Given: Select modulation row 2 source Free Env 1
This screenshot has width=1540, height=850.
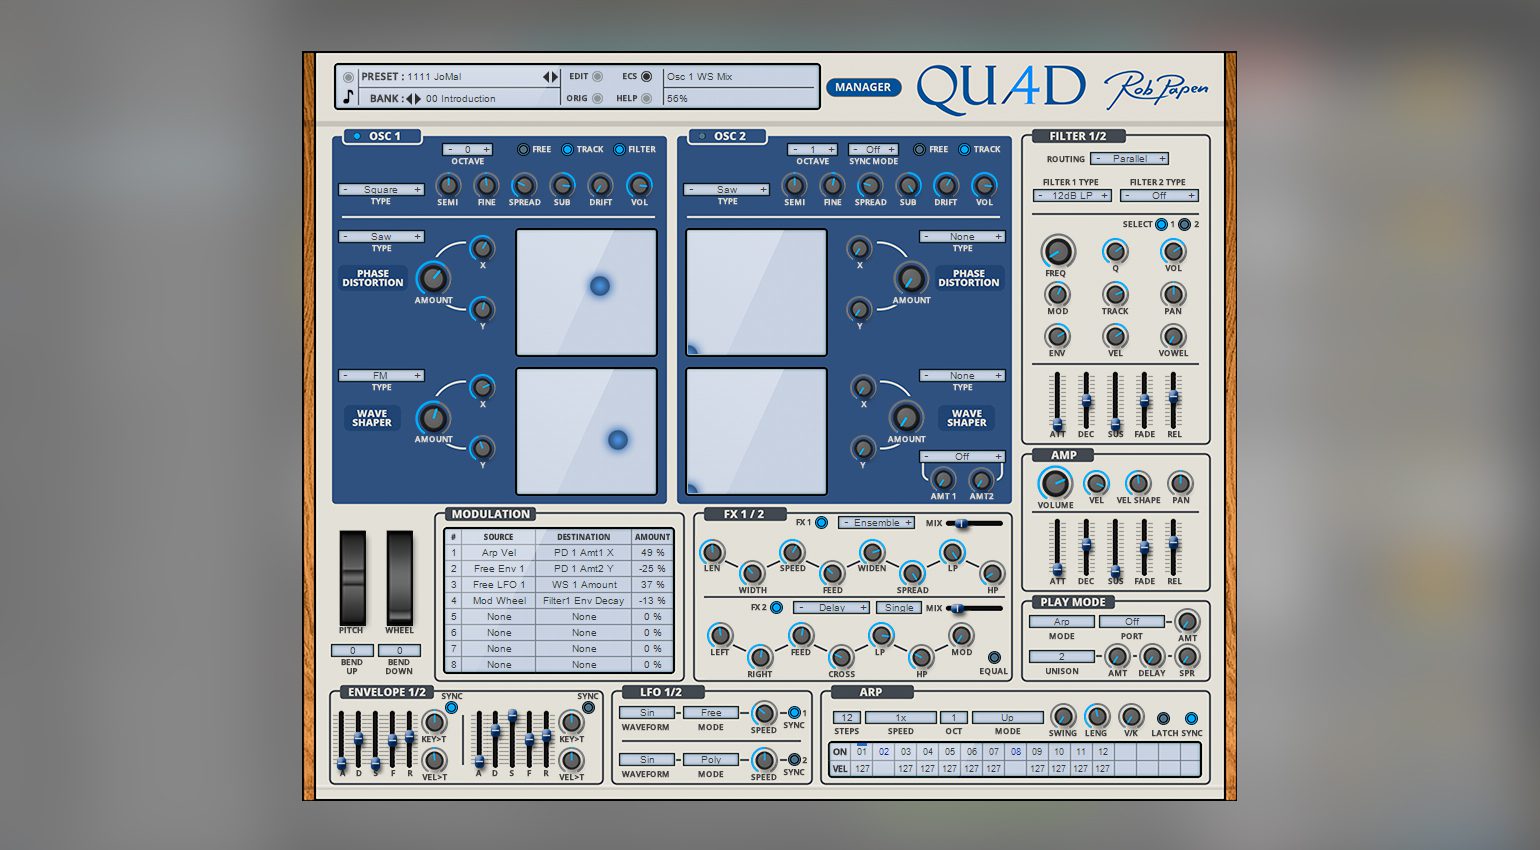Looking at the screenshot, I should [498, 568].
